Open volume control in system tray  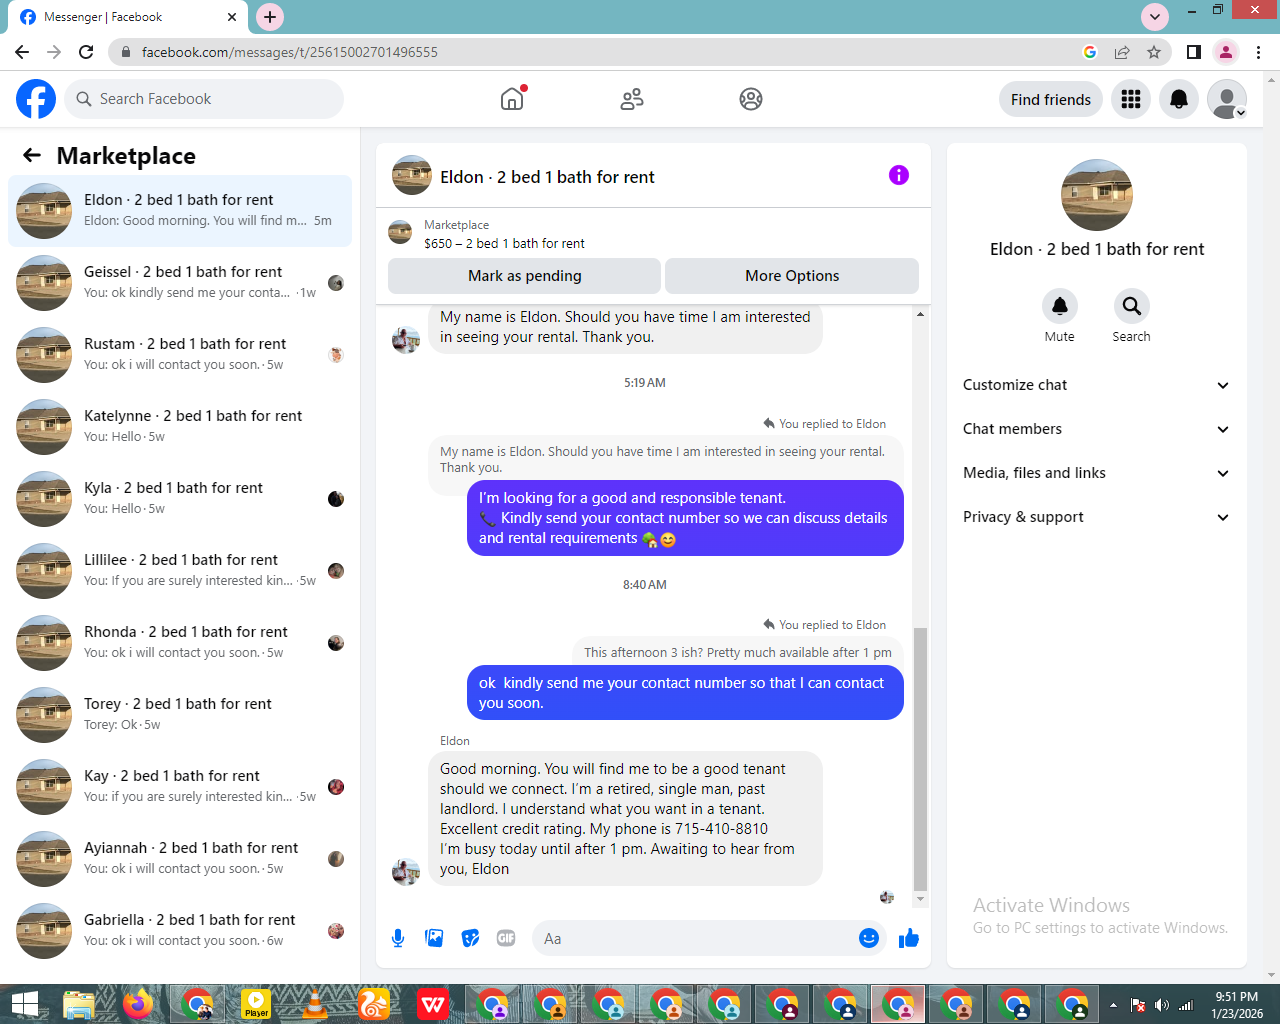tap(1161, 1005)
